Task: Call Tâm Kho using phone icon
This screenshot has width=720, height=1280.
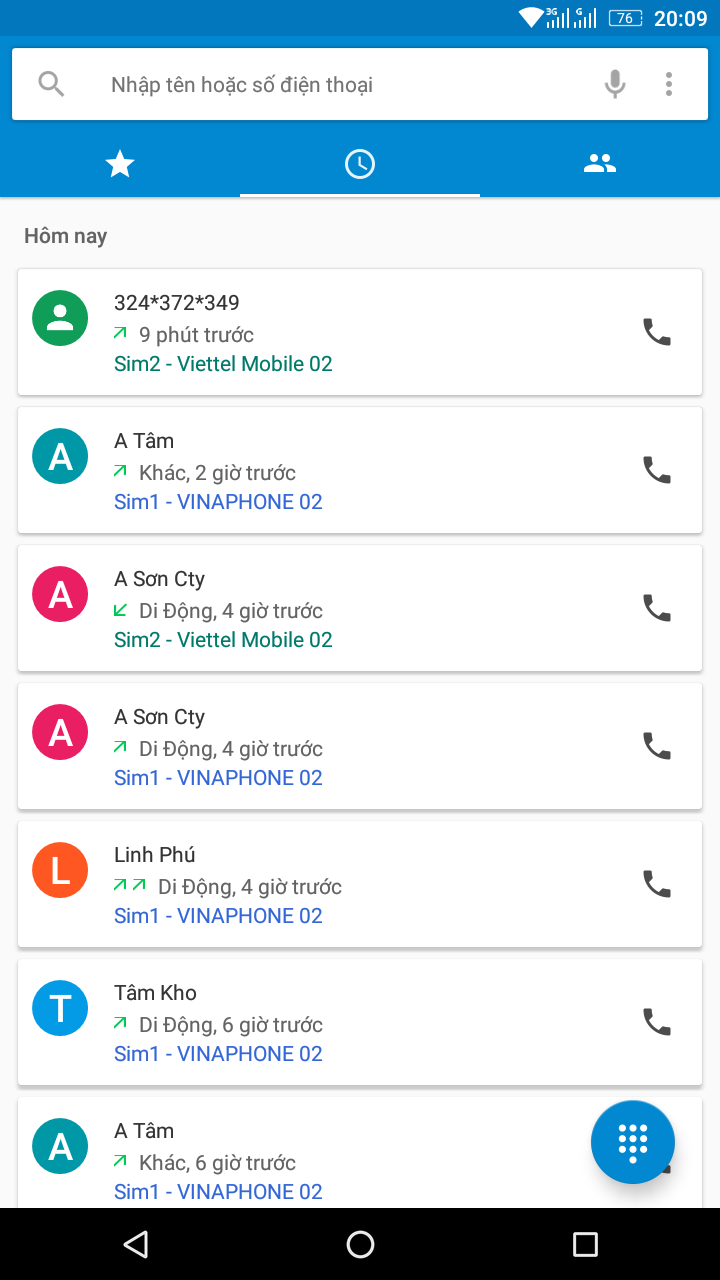Action: (656, 1022)
